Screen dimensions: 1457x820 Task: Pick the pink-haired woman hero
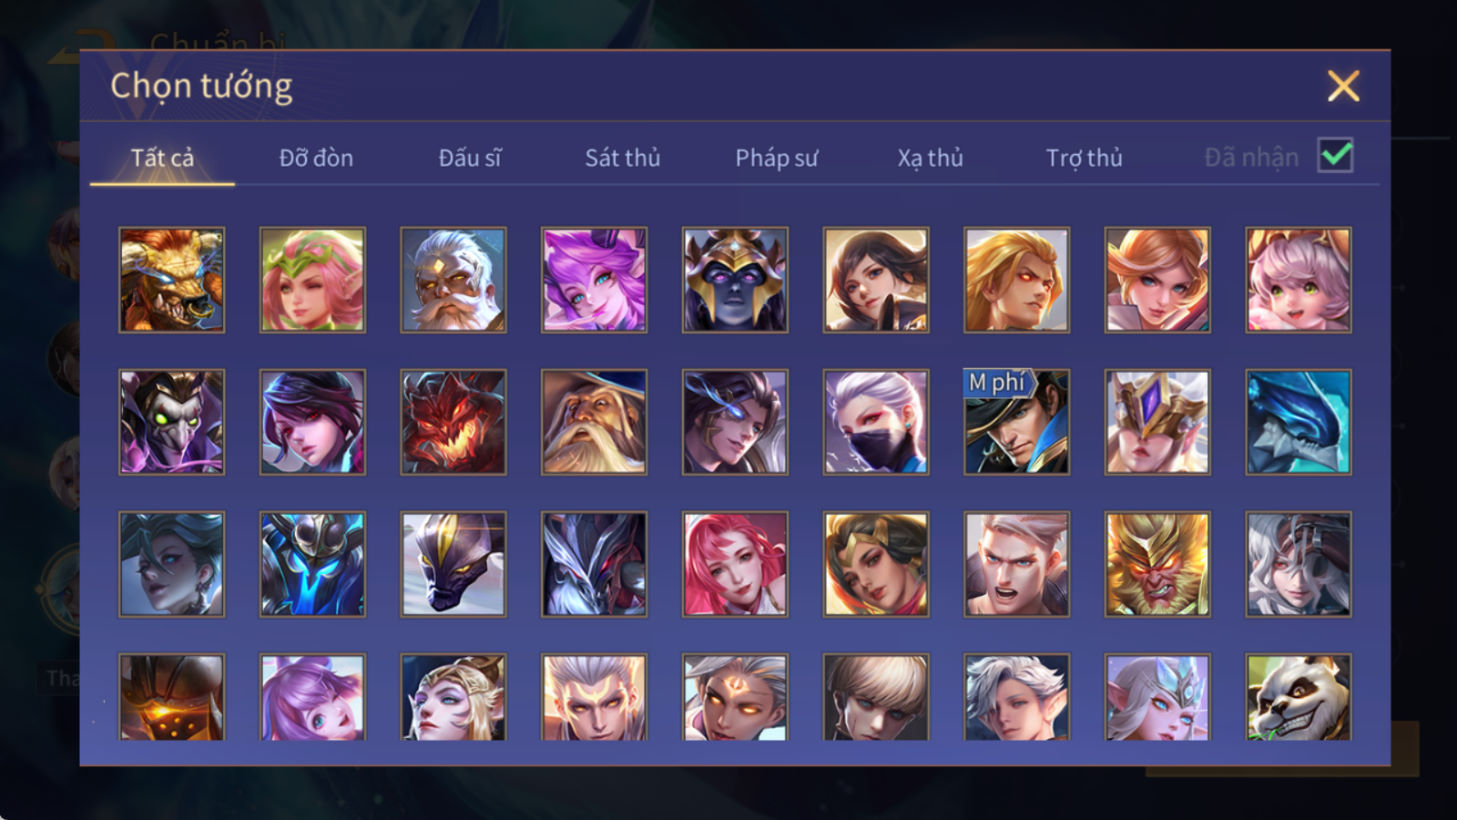pos(735,563)
